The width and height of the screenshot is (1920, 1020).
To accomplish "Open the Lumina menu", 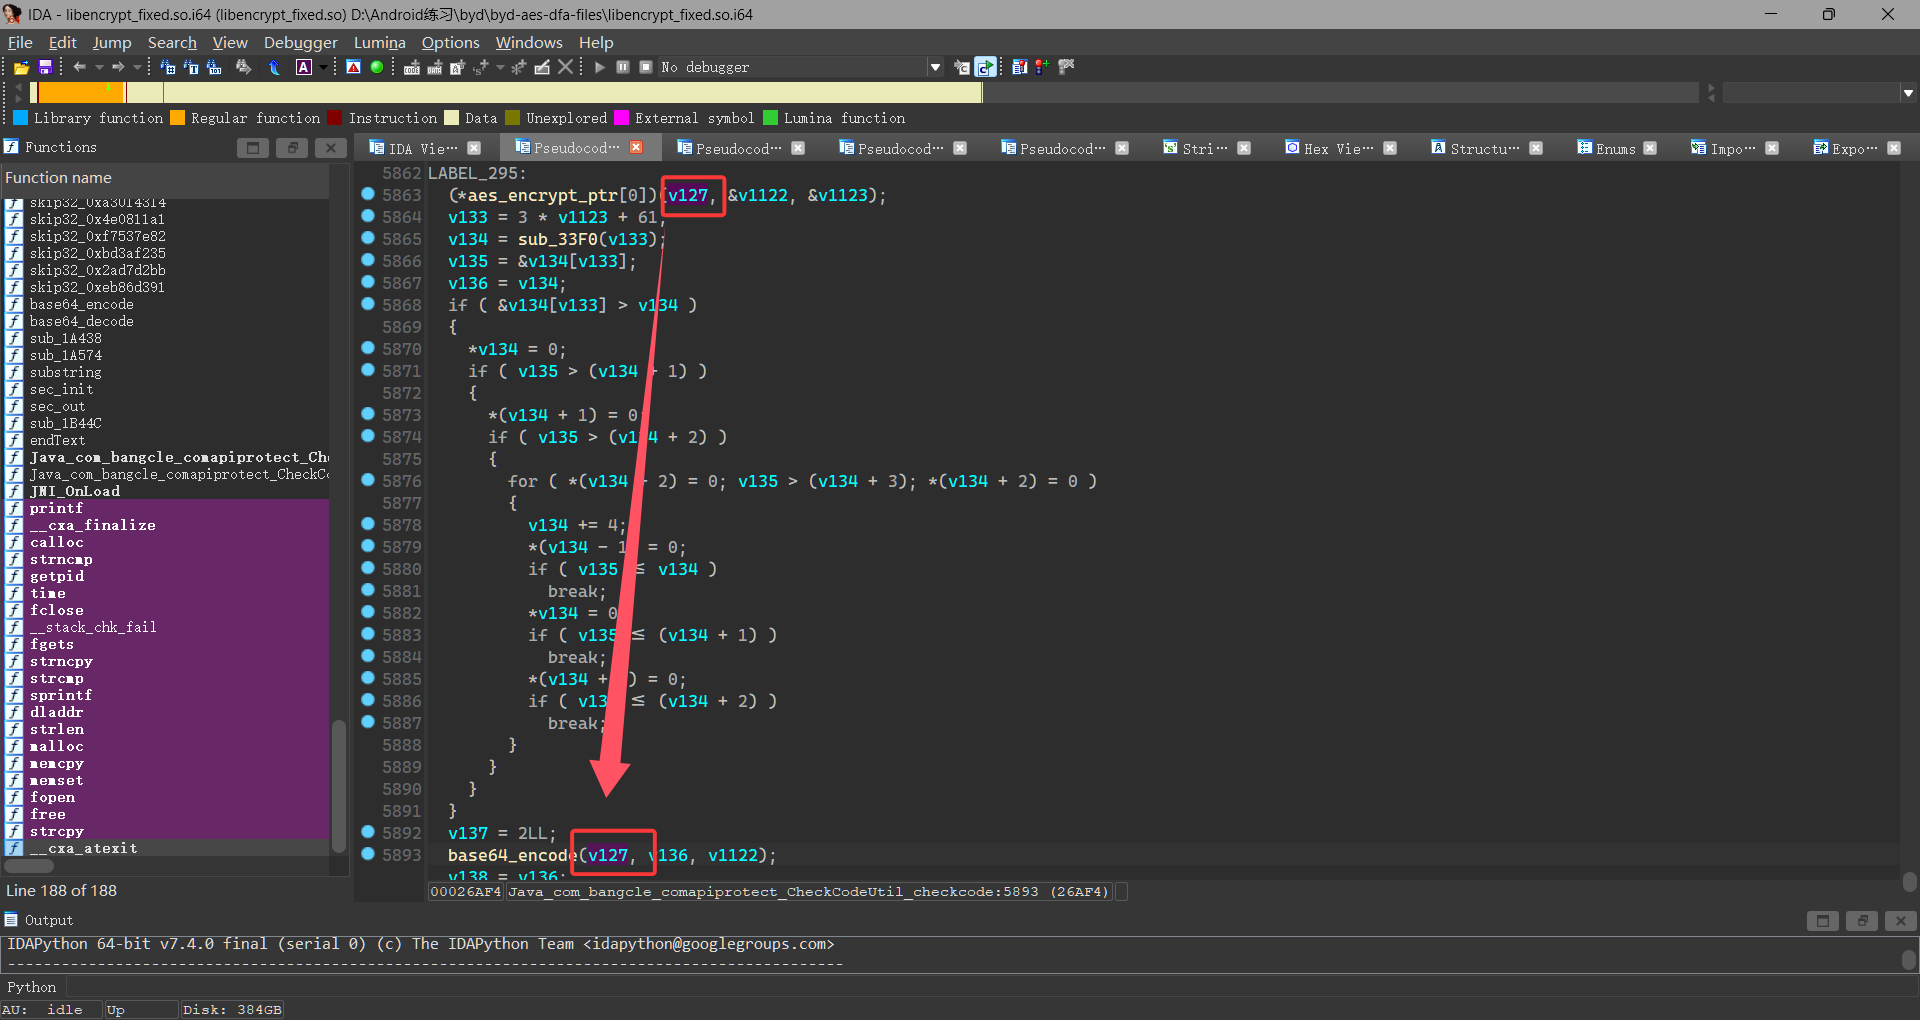I will 379,42.
